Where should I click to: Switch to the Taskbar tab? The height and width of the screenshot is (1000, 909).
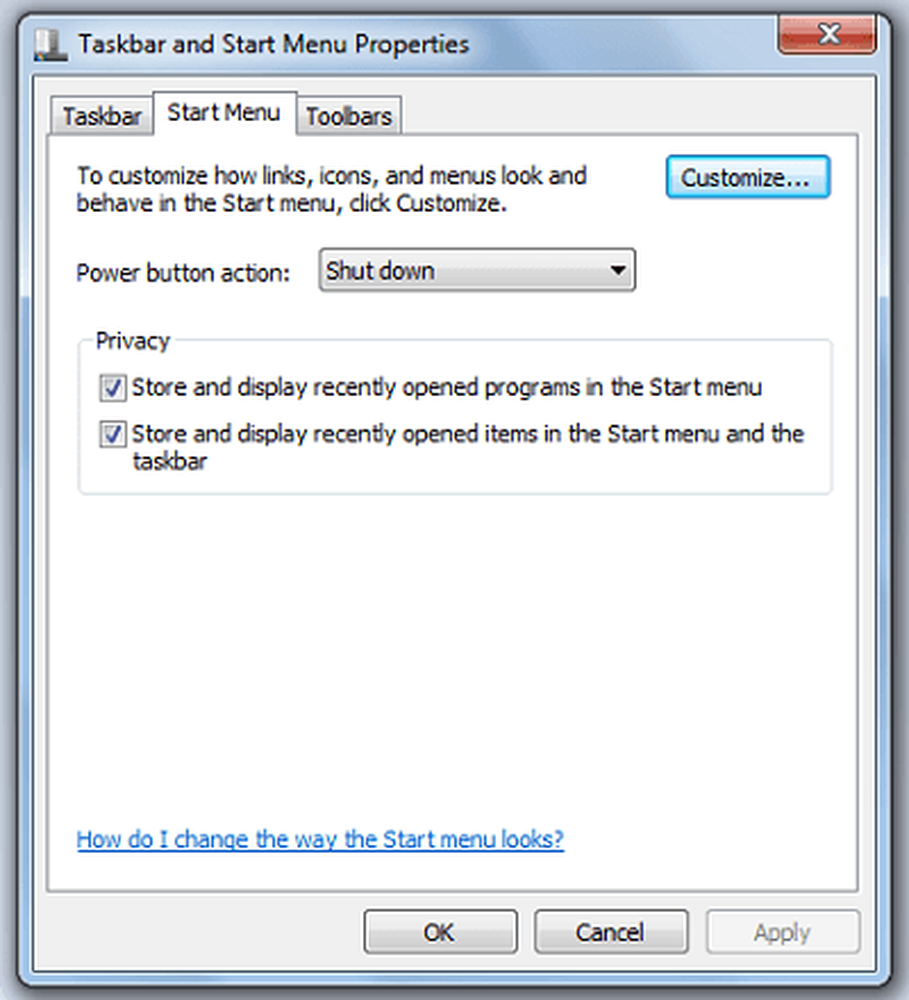pyautogui.click(x=101, y=116)
